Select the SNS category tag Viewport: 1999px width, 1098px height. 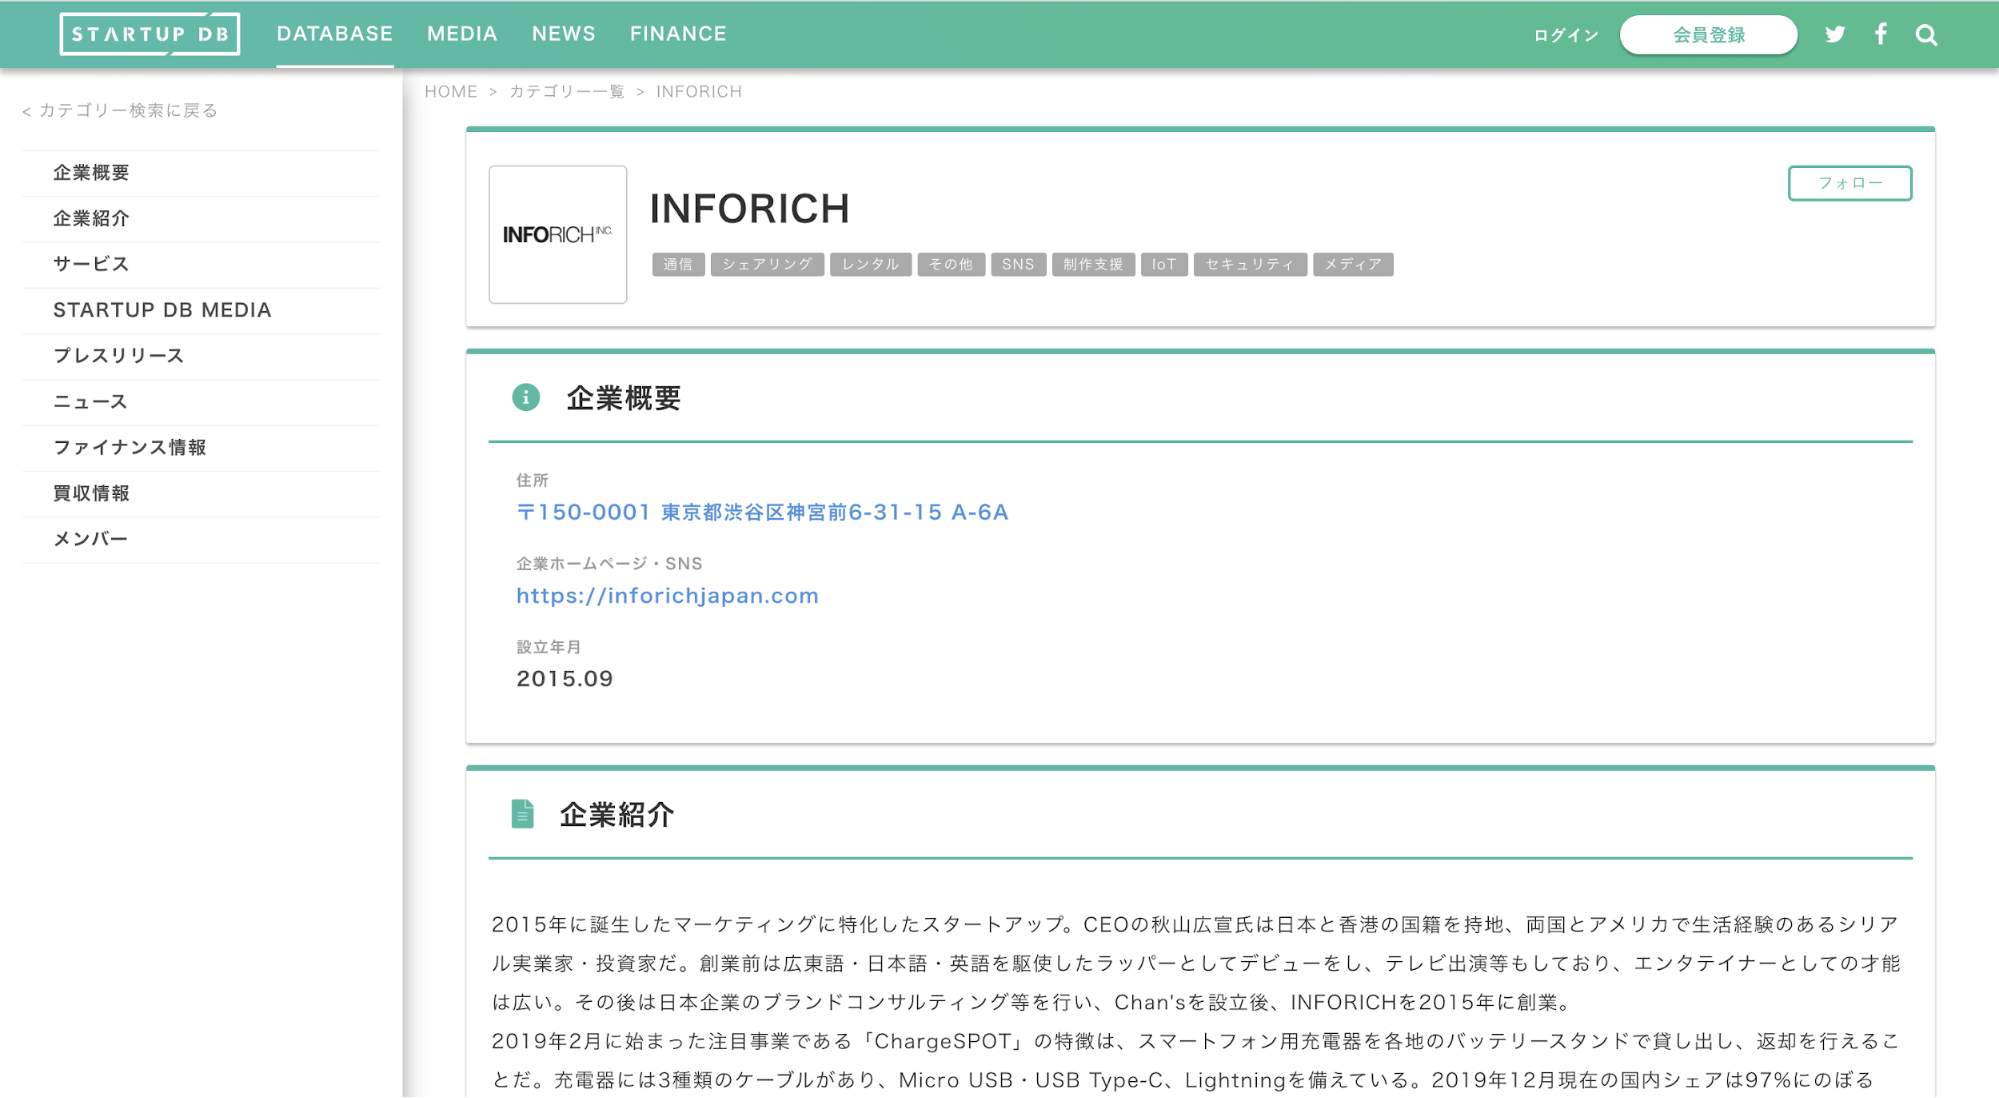click(1018, 264)
